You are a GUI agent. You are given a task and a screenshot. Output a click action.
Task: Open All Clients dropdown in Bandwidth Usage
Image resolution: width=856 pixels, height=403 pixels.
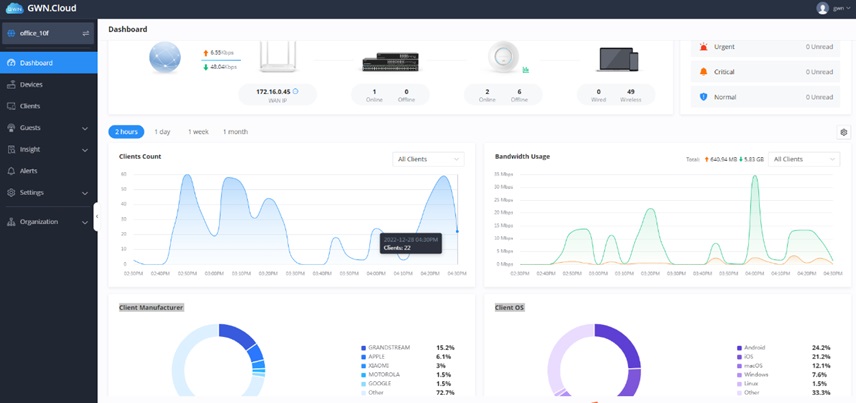[x=804, y=159]
